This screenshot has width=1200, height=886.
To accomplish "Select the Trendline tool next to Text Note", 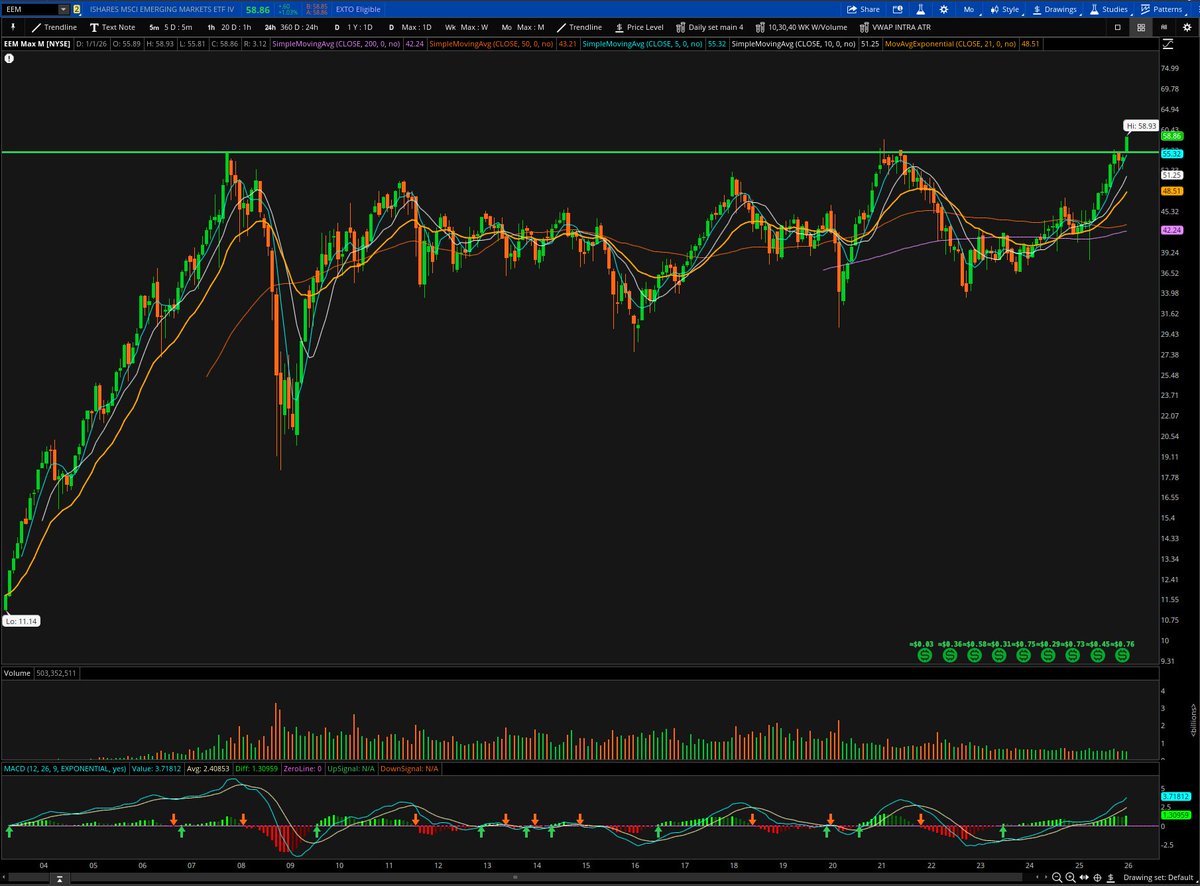I will [x=53, y=27].
